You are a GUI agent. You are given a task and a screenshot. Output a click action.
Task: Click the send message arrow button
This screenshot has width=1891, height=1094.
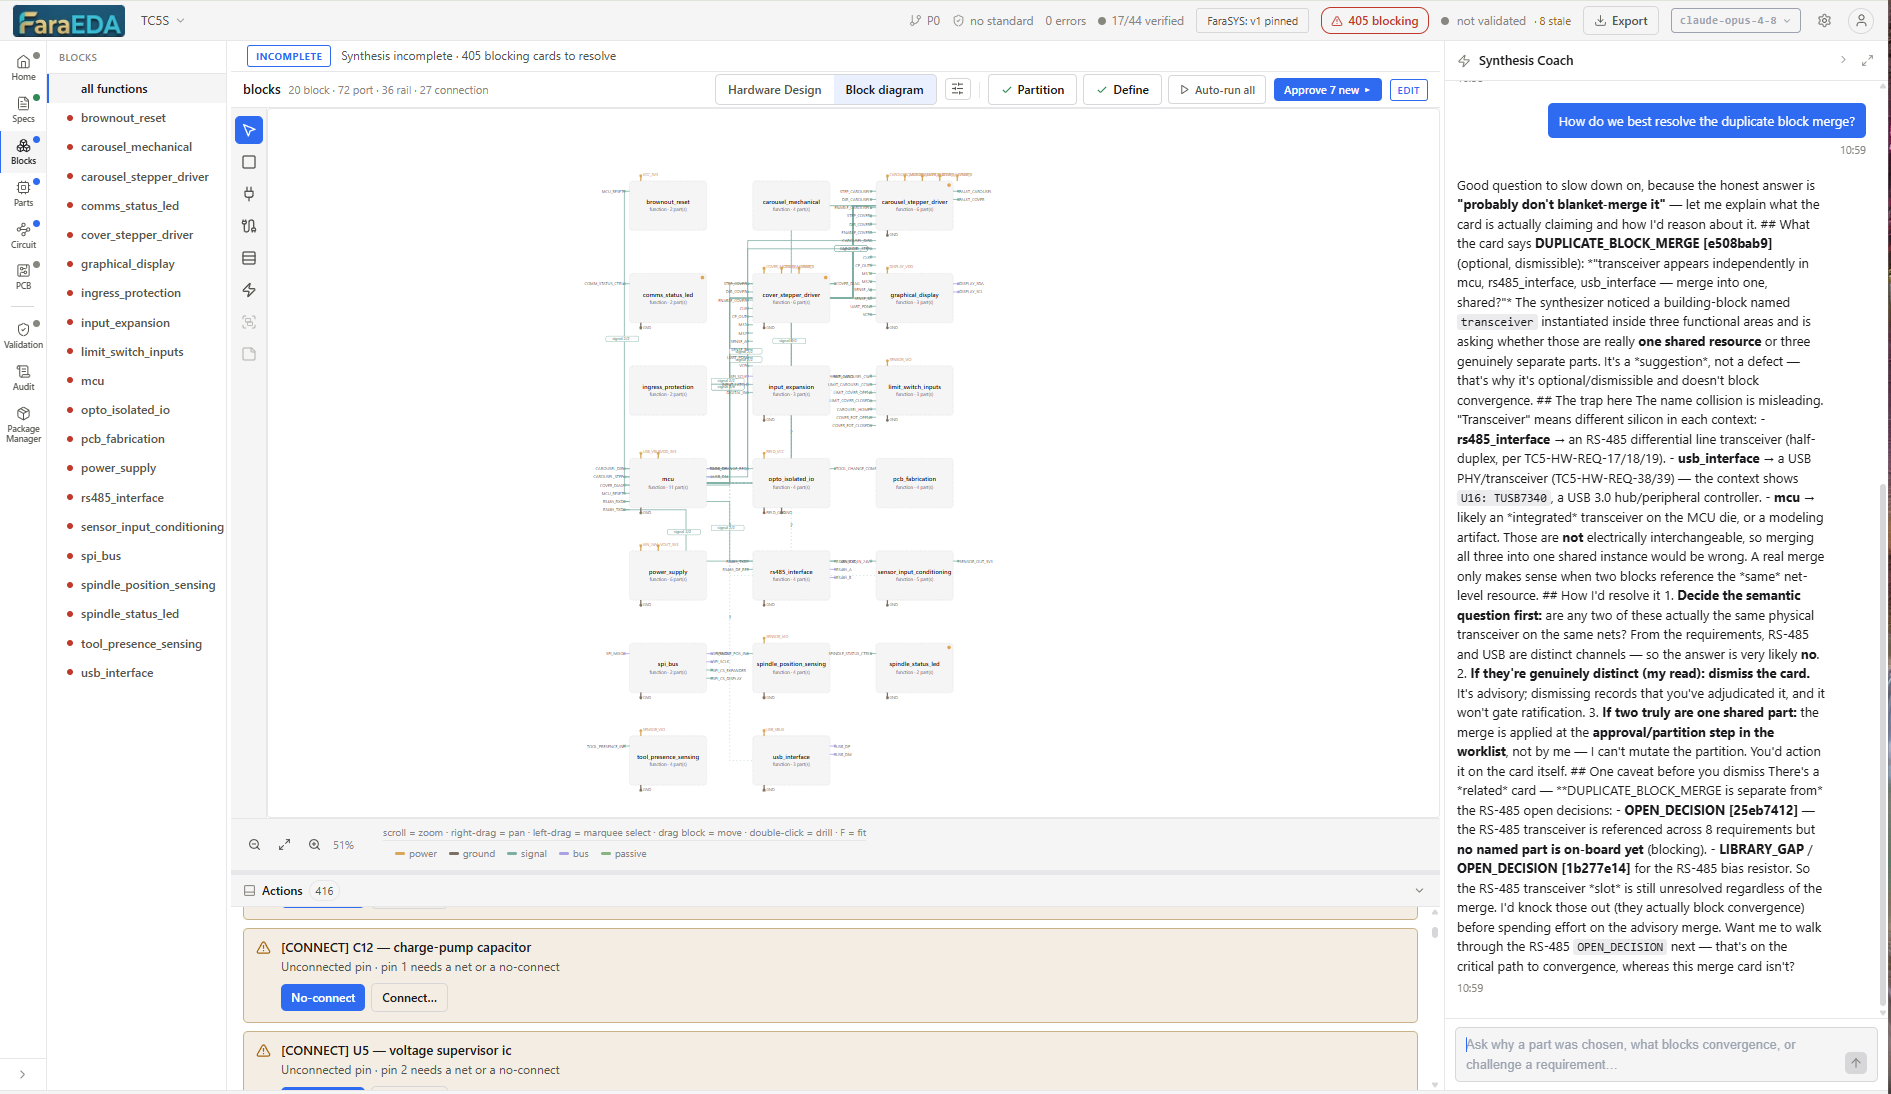click(x=1856, y=1063)
